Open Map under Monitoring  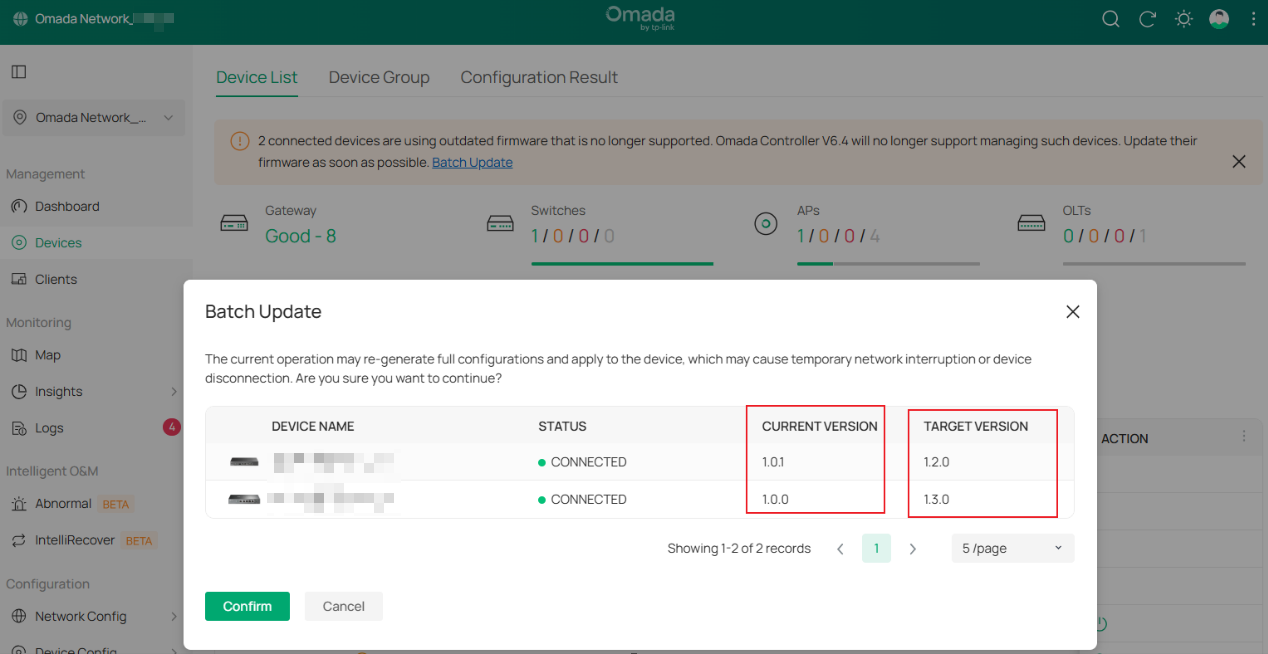tap(48, 355)
